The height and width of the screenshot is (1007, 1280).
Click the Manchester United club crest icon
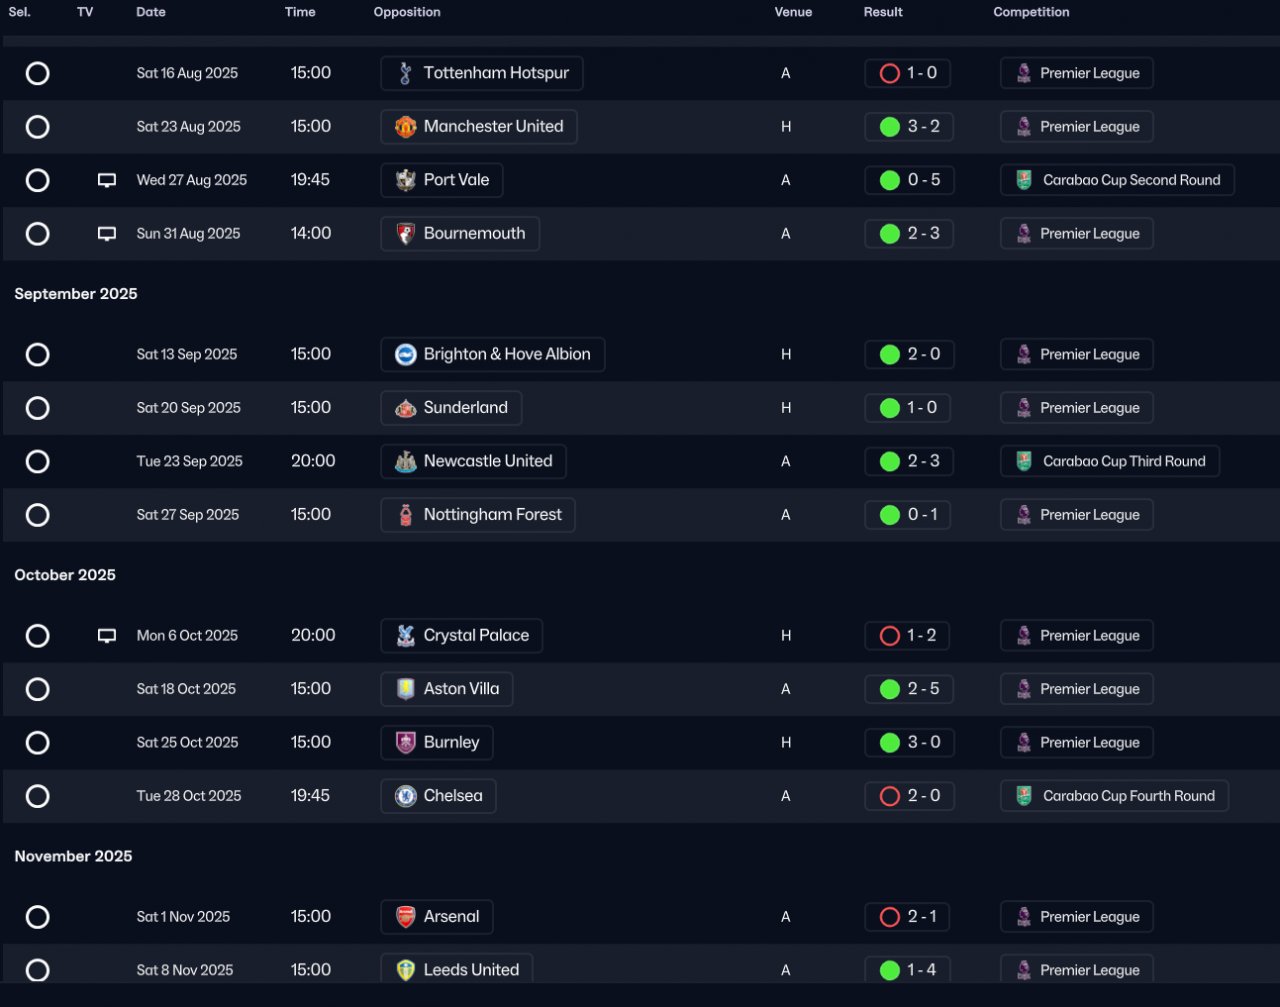coord(405,127)
